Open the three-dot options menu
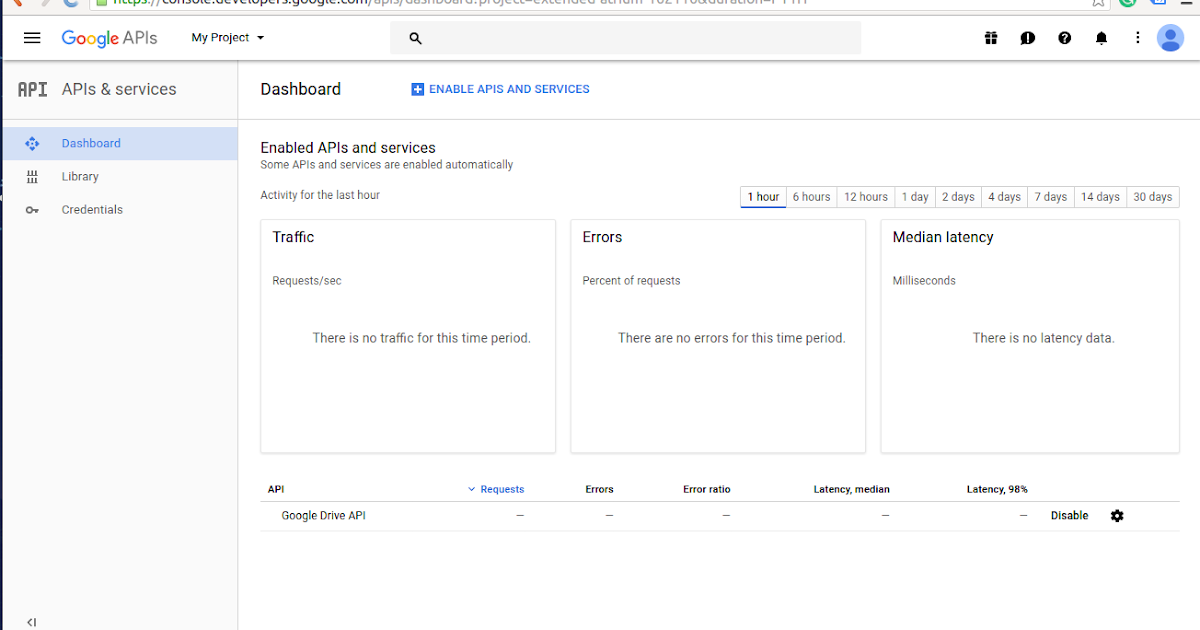This screenshot has height=630, width=1200. [1138, 38]
